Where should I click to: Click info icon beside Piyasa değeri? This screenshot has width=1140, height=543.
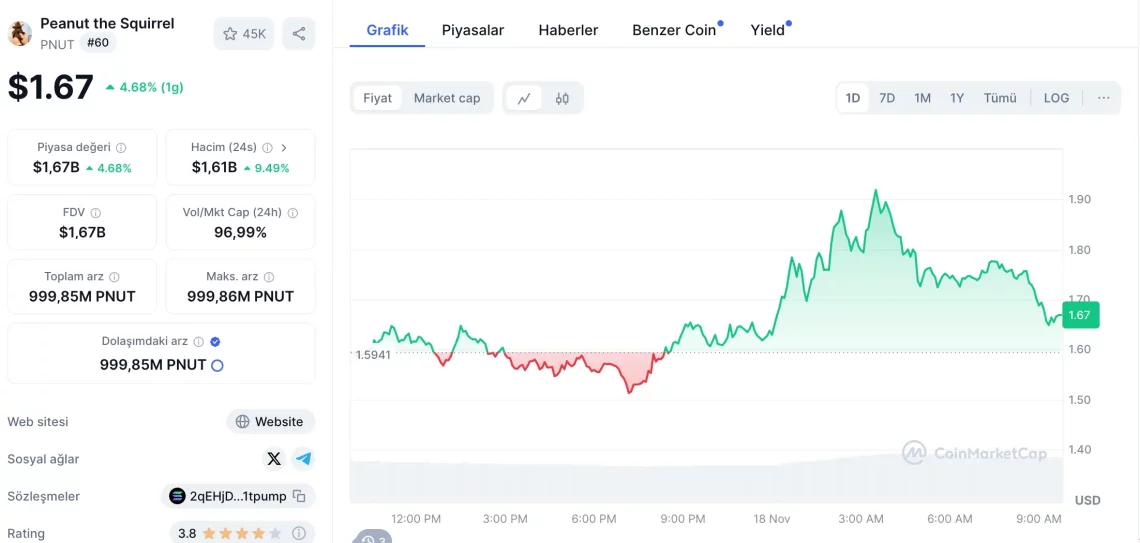pyautogui.click(x=121, y=147)
